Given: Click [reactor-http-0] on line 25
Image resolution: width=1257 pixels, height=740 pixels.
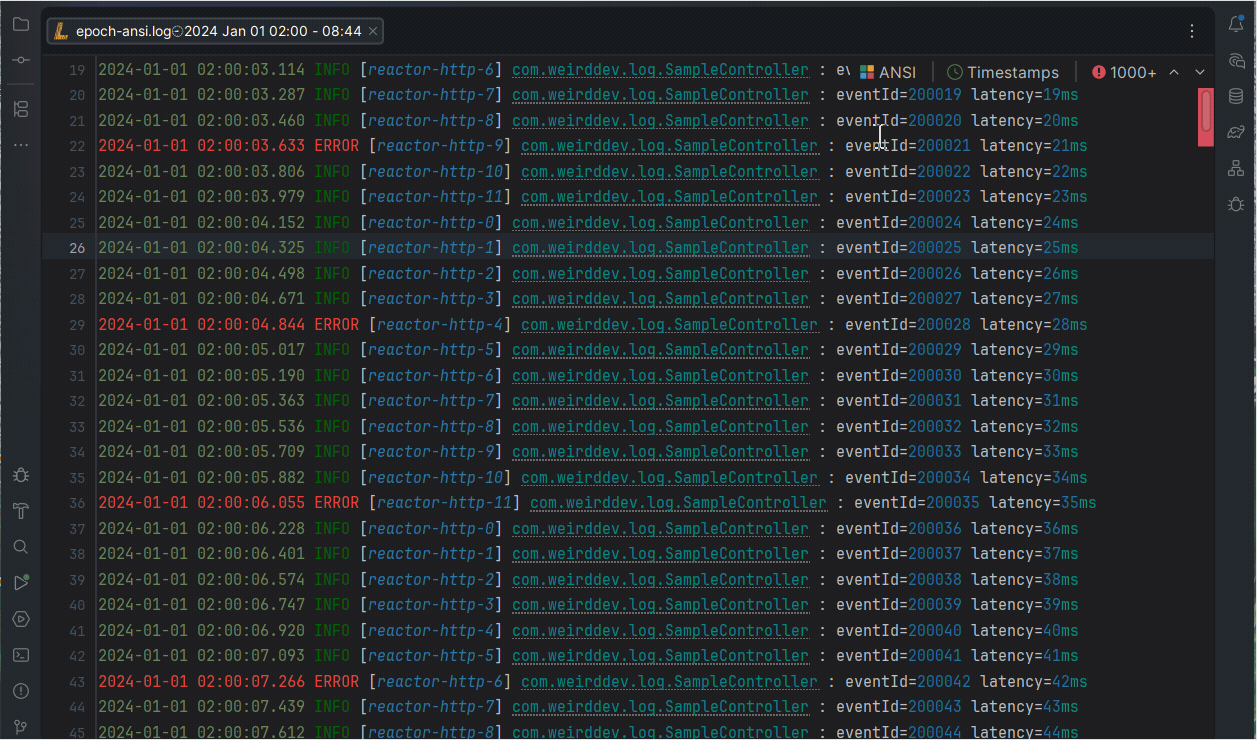Looking at the screenshot, I should click(x=431, y=222).
